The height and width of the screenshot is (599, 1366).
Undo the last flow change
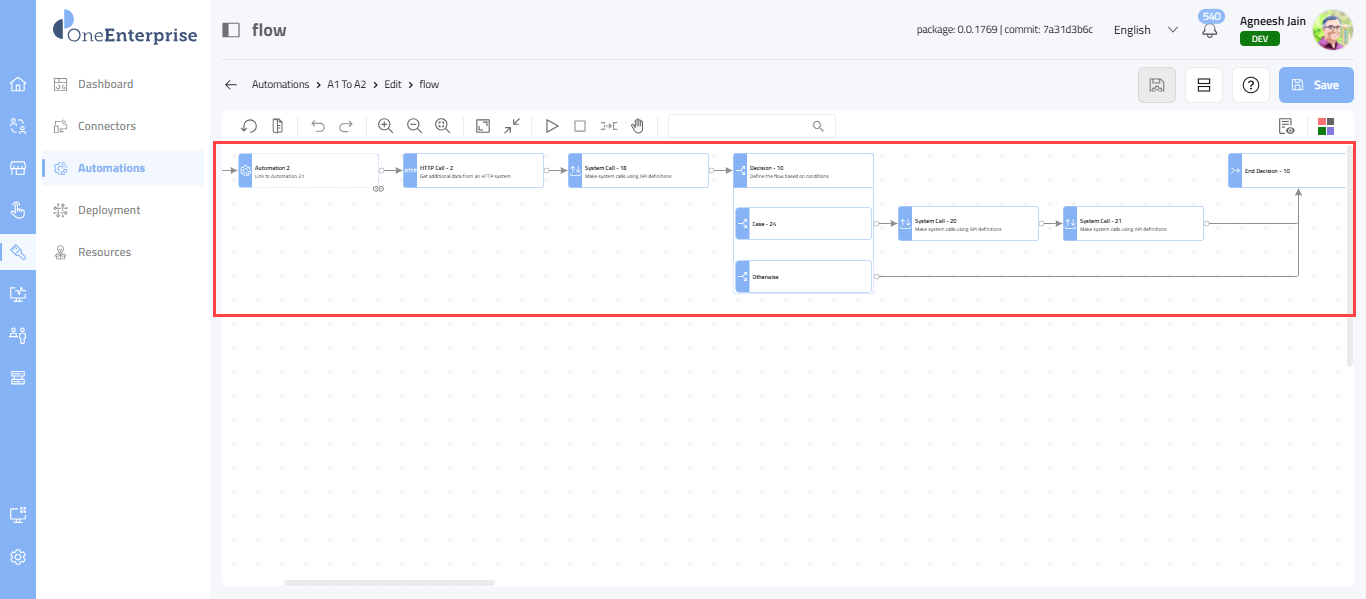tap(318, 126)
